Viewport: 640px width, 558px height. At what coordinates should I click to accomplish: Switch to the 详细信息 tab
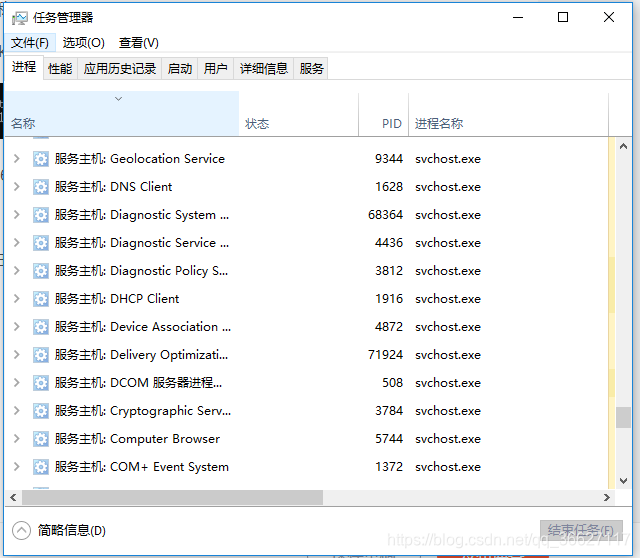tap(264, 69)
